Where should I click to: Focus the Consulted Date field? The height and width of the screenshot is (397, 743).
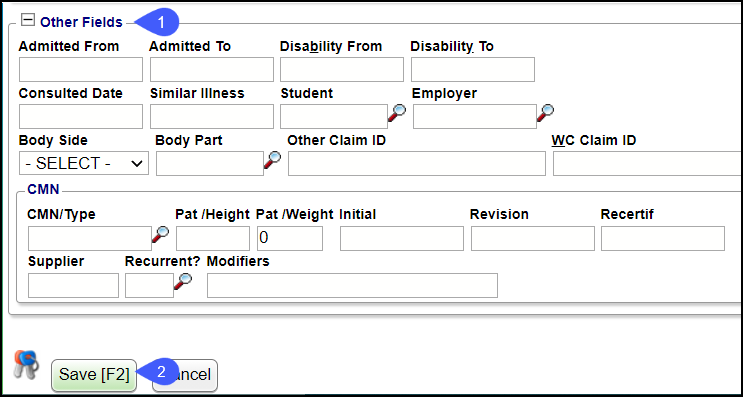(x=81, y=117)
